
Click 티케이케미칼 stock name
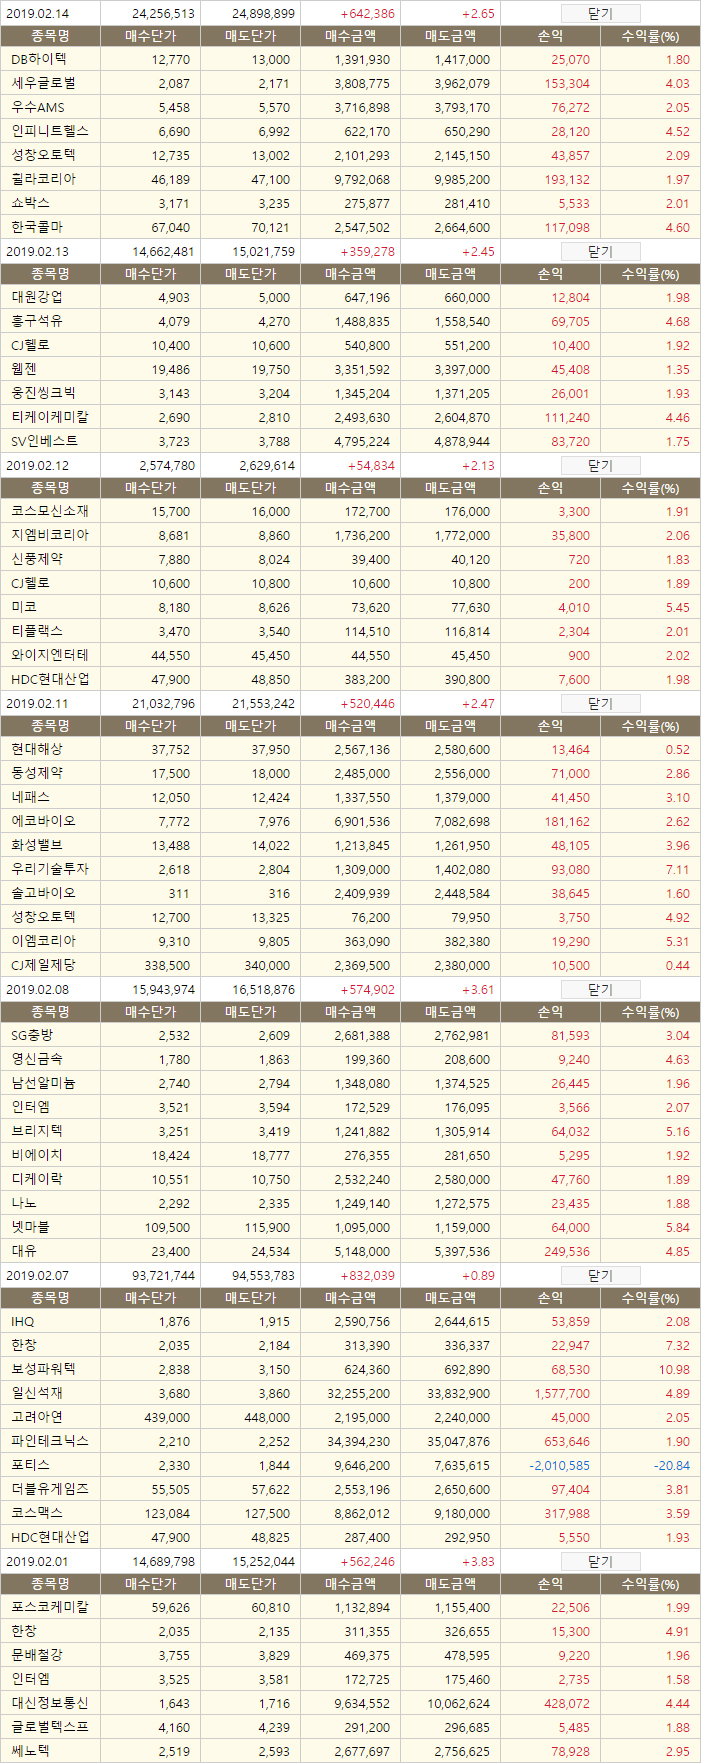click(x=50, y=418)
